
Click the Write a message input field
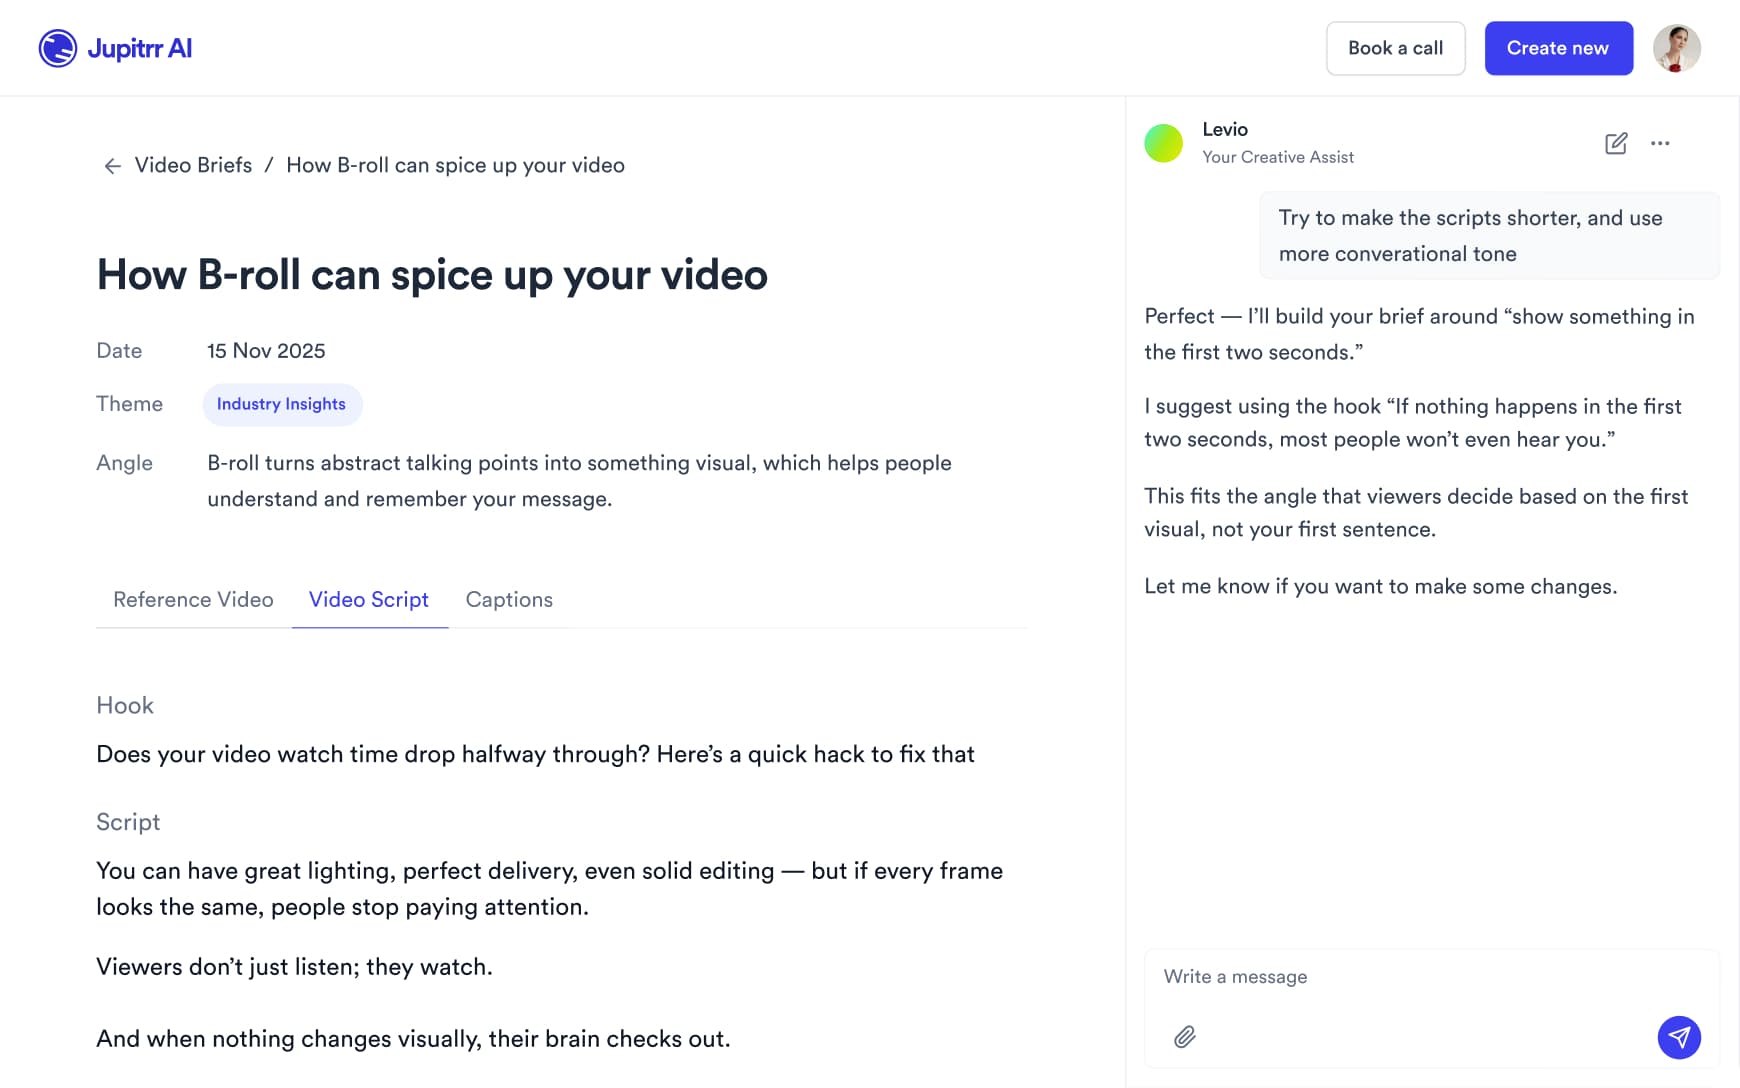(x=1380, y=976)
